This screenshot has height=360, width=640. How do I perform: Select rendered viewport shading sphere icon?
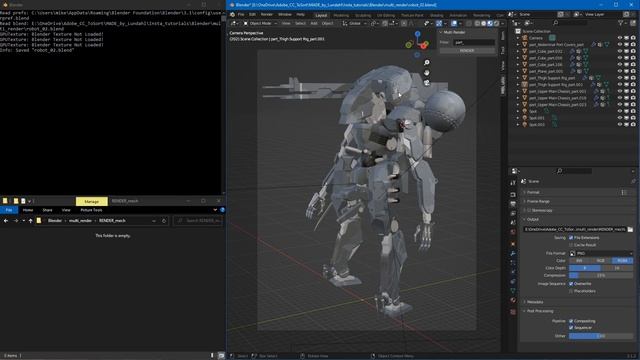[496, 24]
